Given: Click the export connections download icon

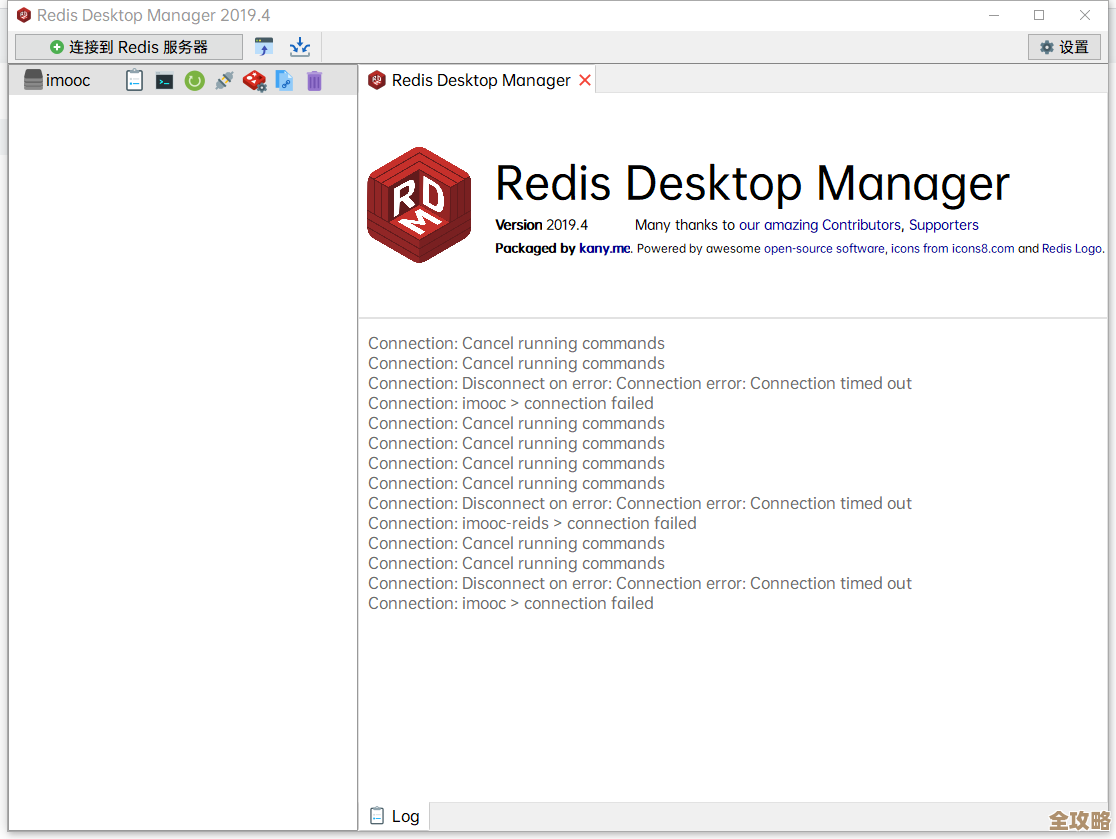Looking at the screenshot, I should [300, 47].
